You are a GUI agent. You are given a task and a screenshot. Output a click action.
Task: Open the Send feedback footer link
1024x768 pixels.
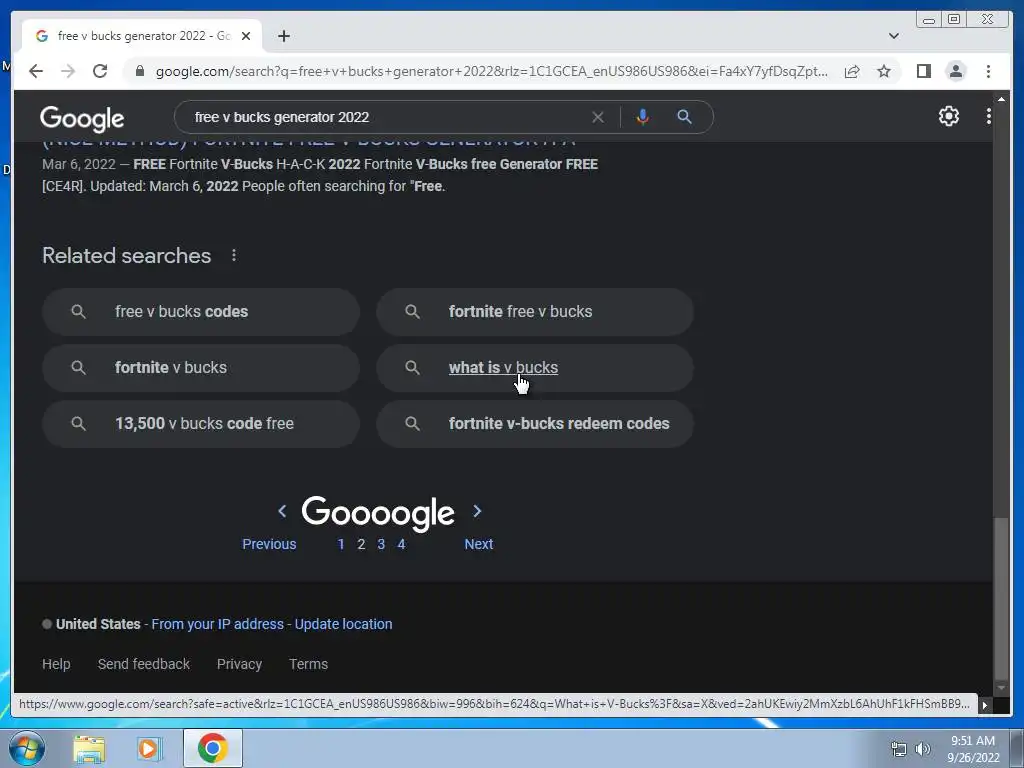144,664
